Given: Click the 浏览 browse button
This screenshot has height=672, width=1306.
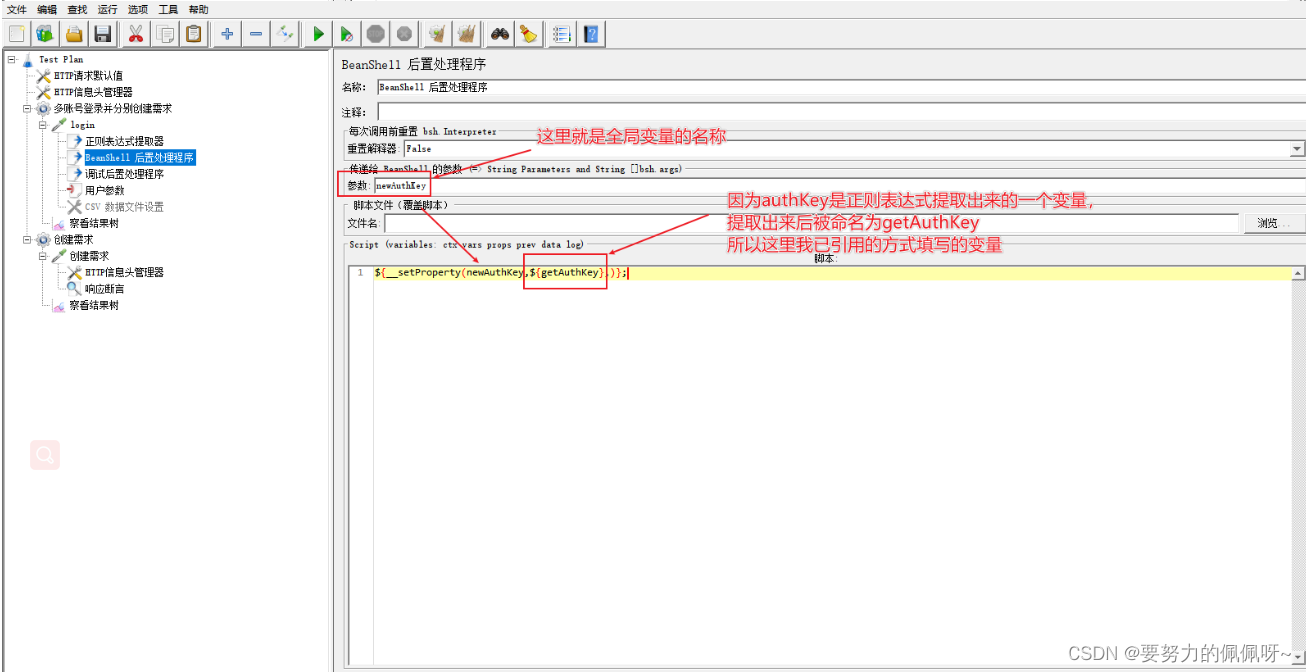Looking at the screenshot, I should pyautogui.click(x=1273, y=224).
